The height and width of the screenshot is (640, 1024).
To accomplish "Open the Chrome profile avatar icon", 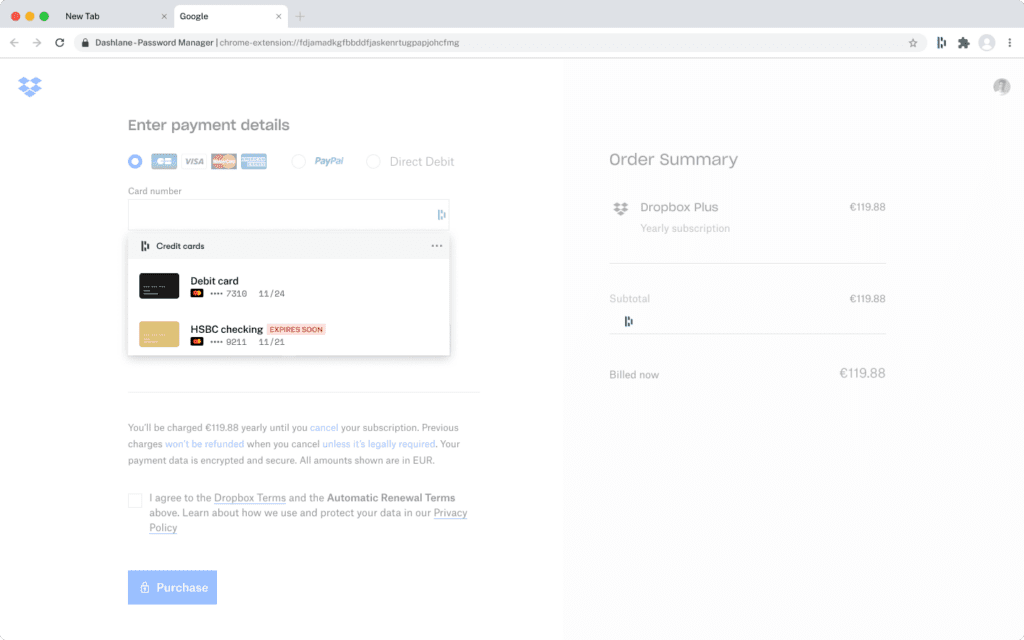I will point(987,43).
